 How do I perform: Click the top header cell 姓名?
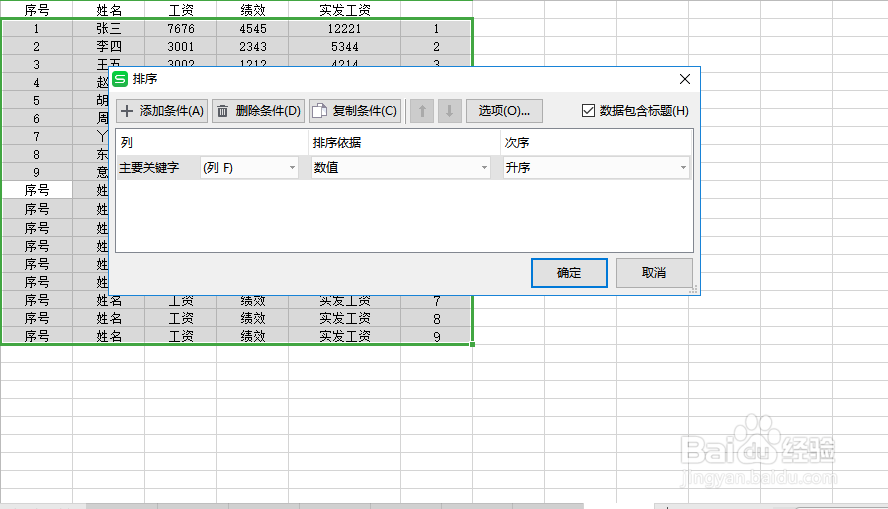[109, 10]
